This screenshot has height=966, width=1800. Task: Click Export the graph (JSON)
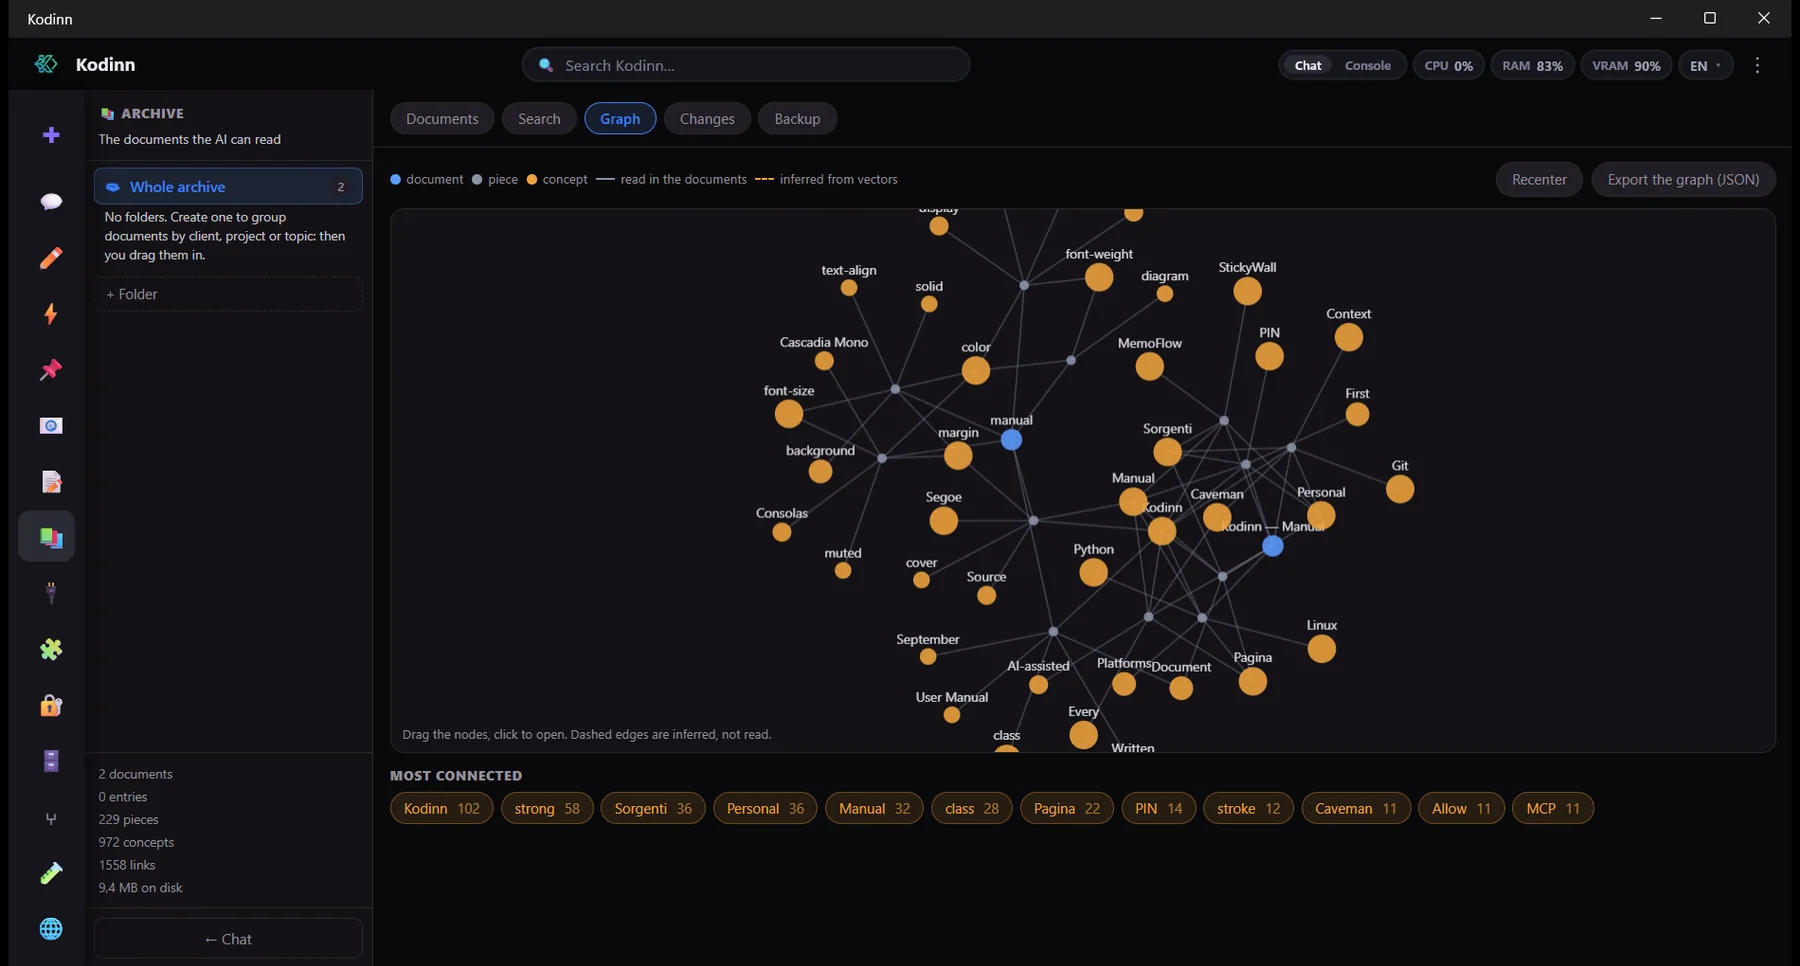(x=1683, y=179)
